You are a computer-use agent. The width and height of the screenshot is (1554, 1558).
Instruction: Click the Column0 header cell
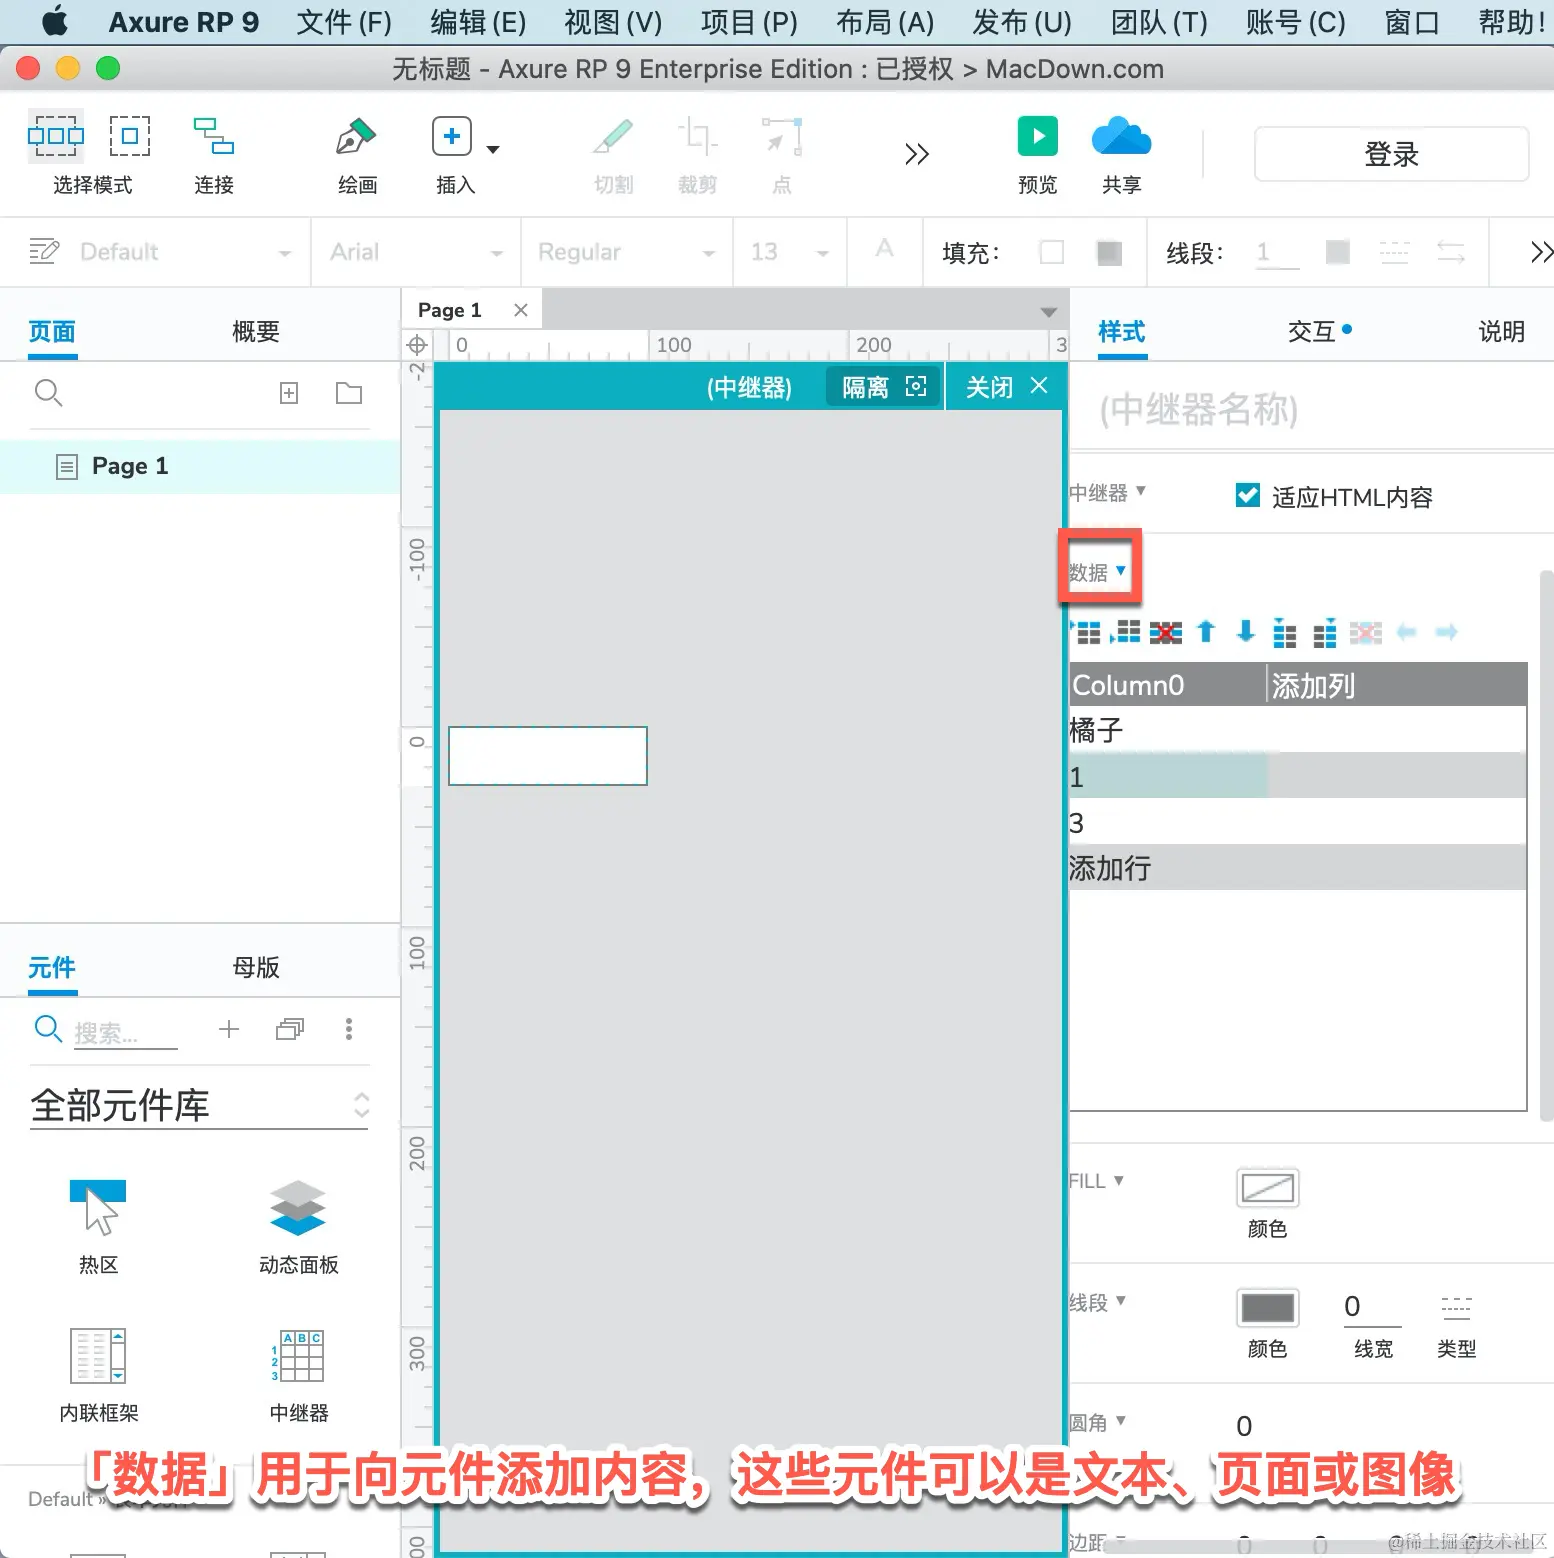tap(1168, 686)
